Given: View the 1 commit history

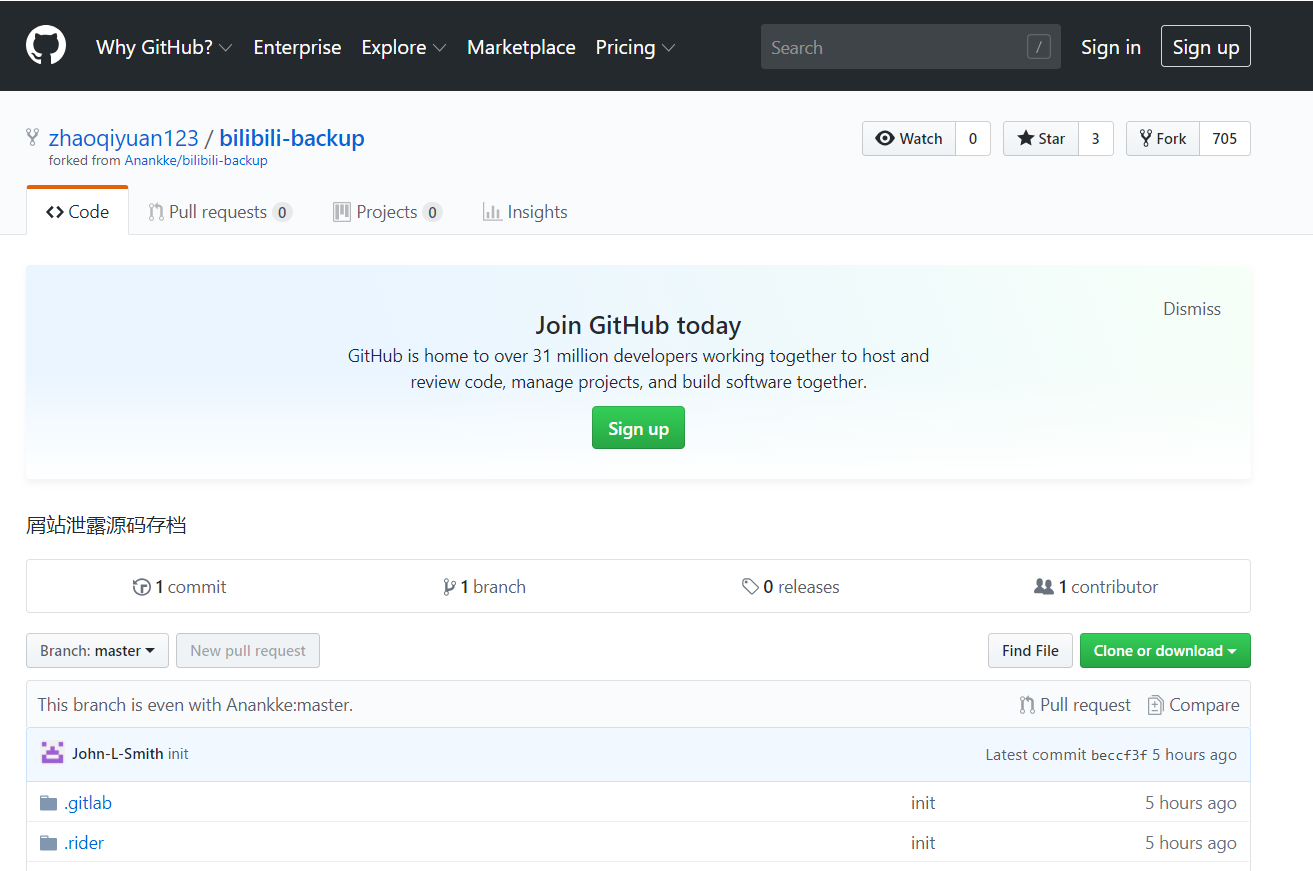Looking at the screenshot, I should (x=180, y=587).
